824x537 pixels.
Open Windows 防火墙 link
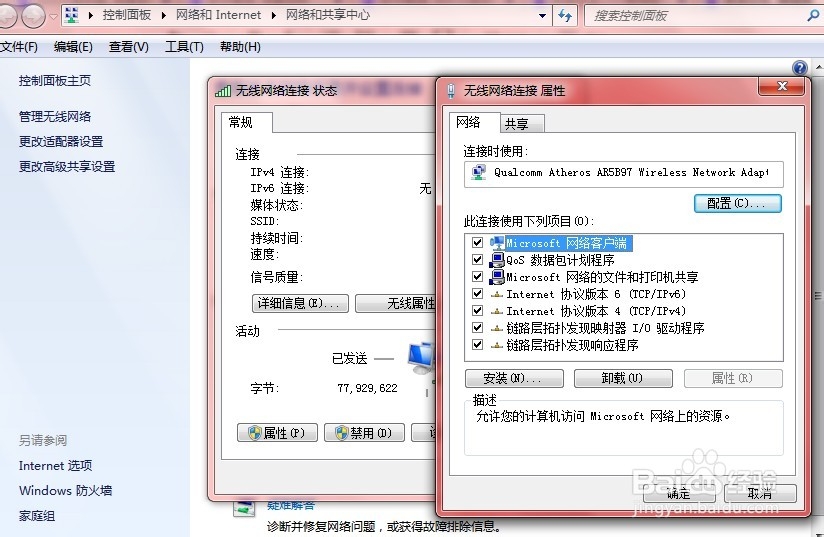(65, 490)
